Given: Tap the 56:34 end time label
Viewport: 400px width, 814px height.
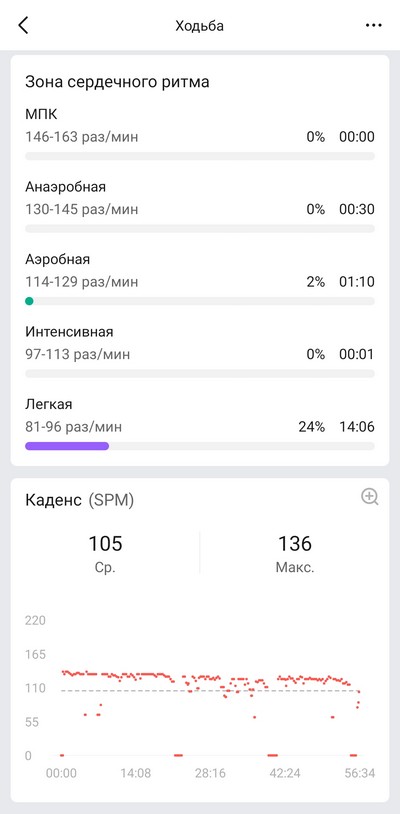Looking at the screenshot, I should pos(360,774).
